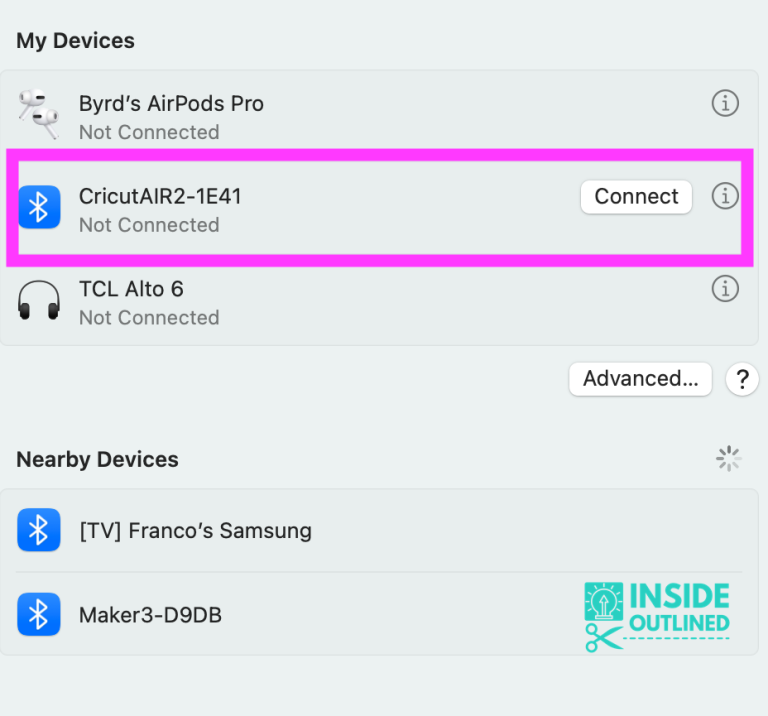Open the TCL Alto 6 info button
The width and height of the screenshot is (768, 716).
pyautogui.click(x=725, y=289)
